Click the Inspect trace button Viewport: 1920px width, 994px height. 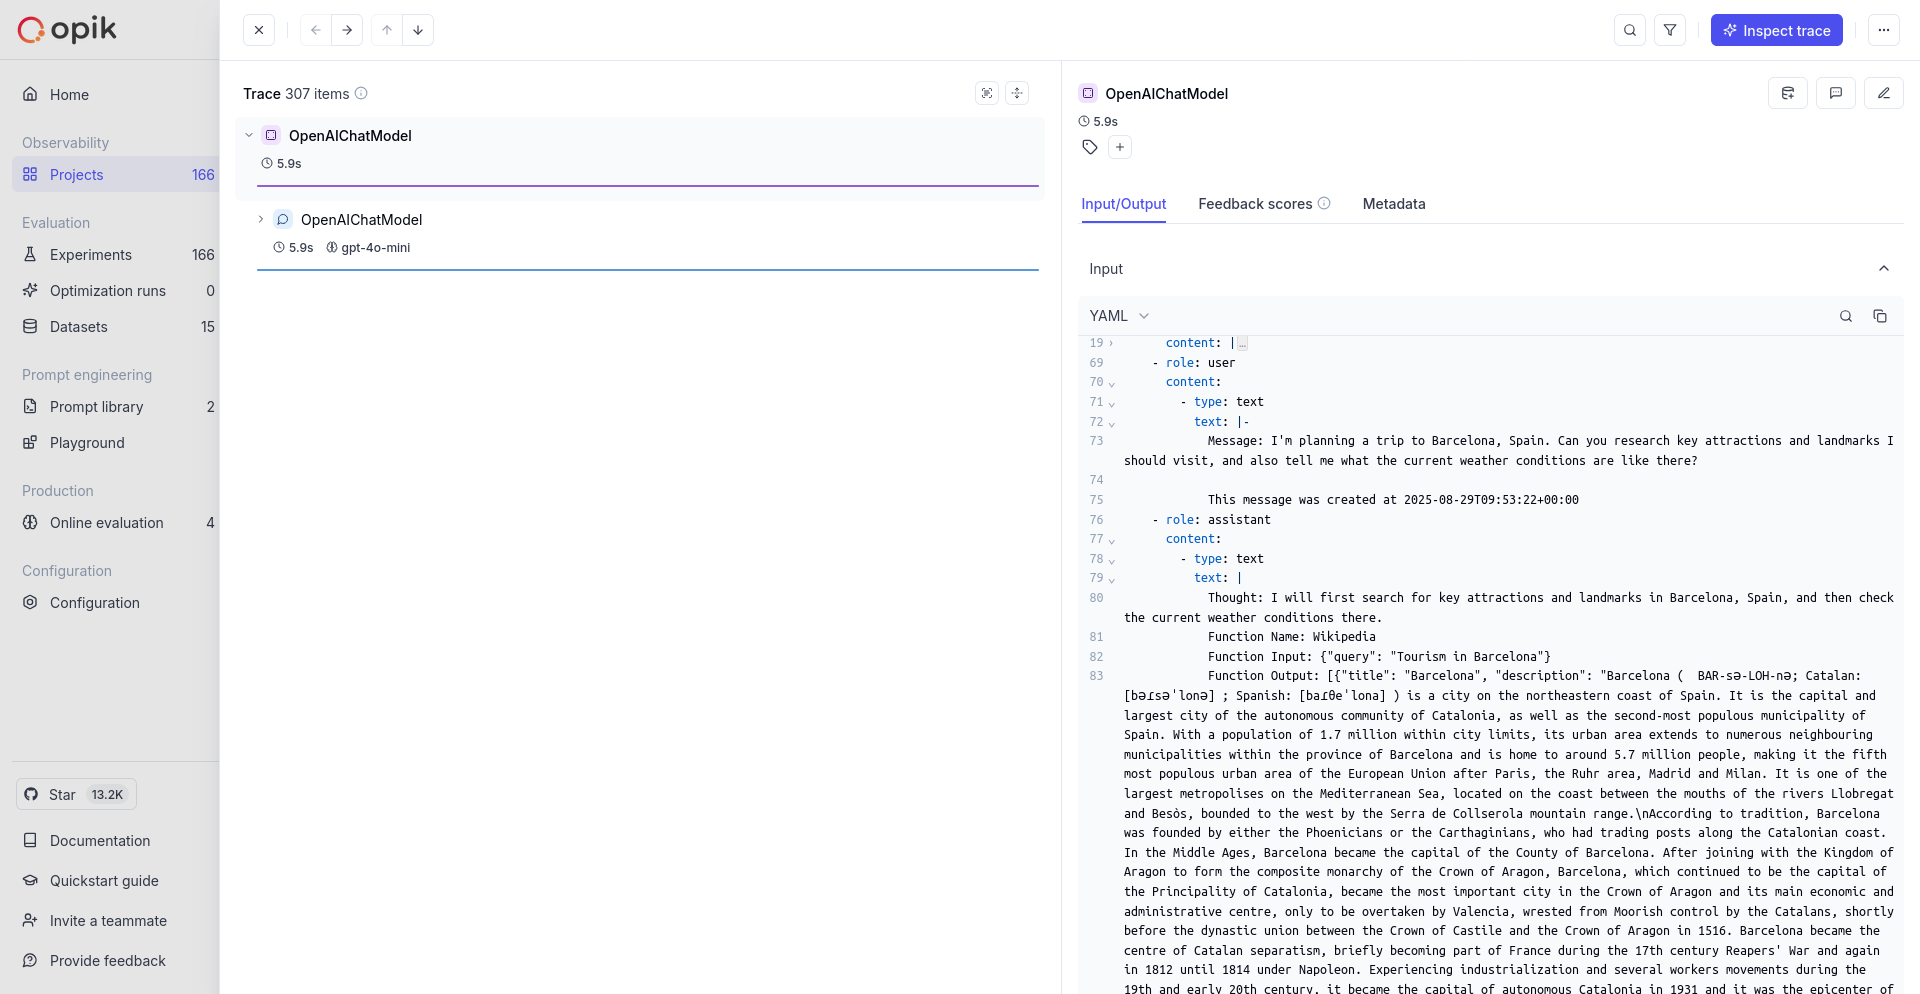point(1776,30)
